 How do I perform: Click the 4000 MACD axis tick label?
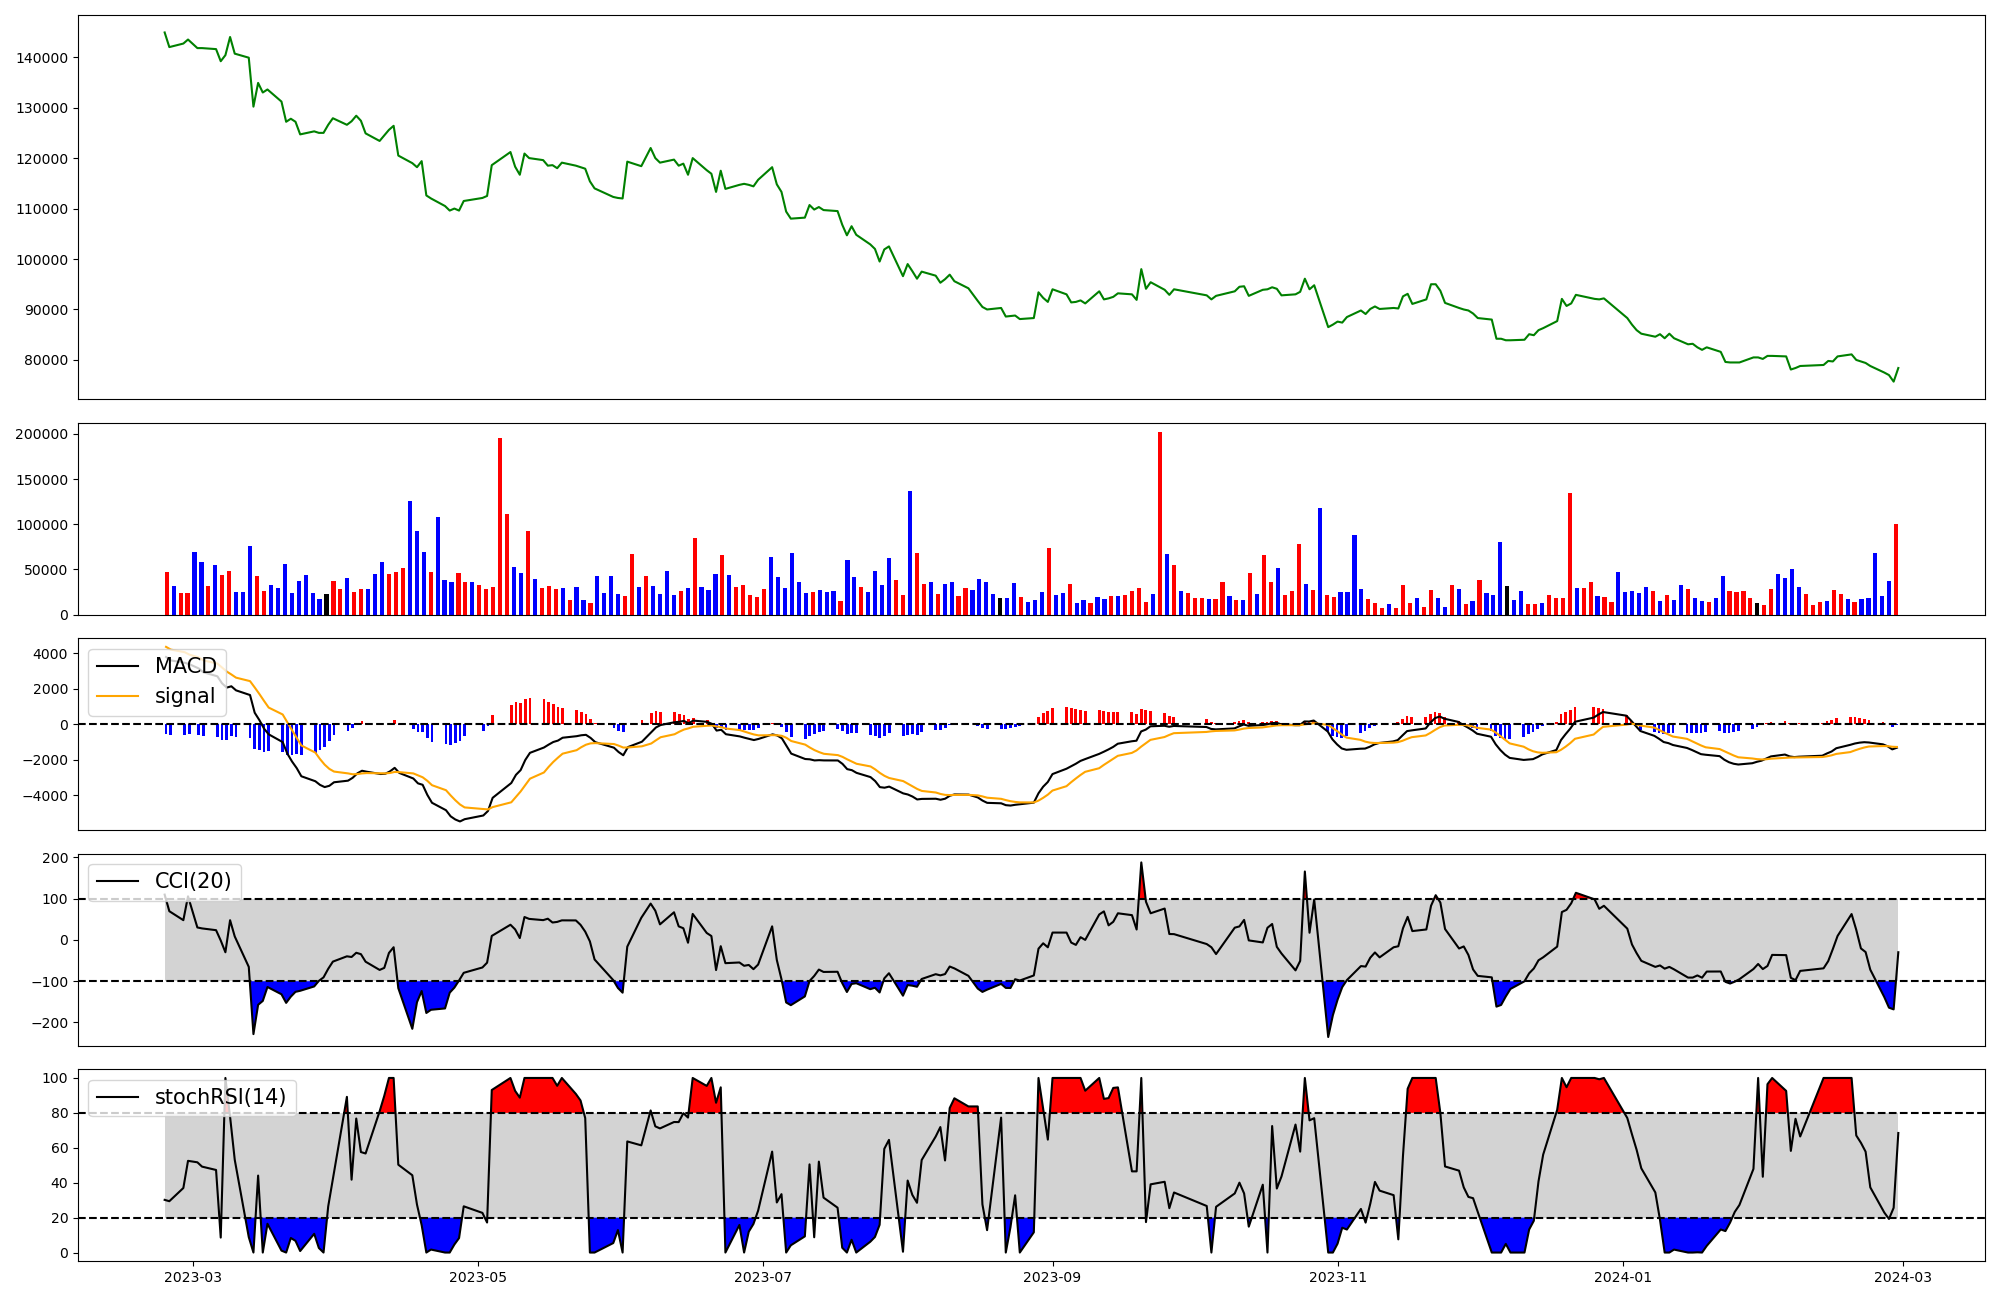point(50,654)
